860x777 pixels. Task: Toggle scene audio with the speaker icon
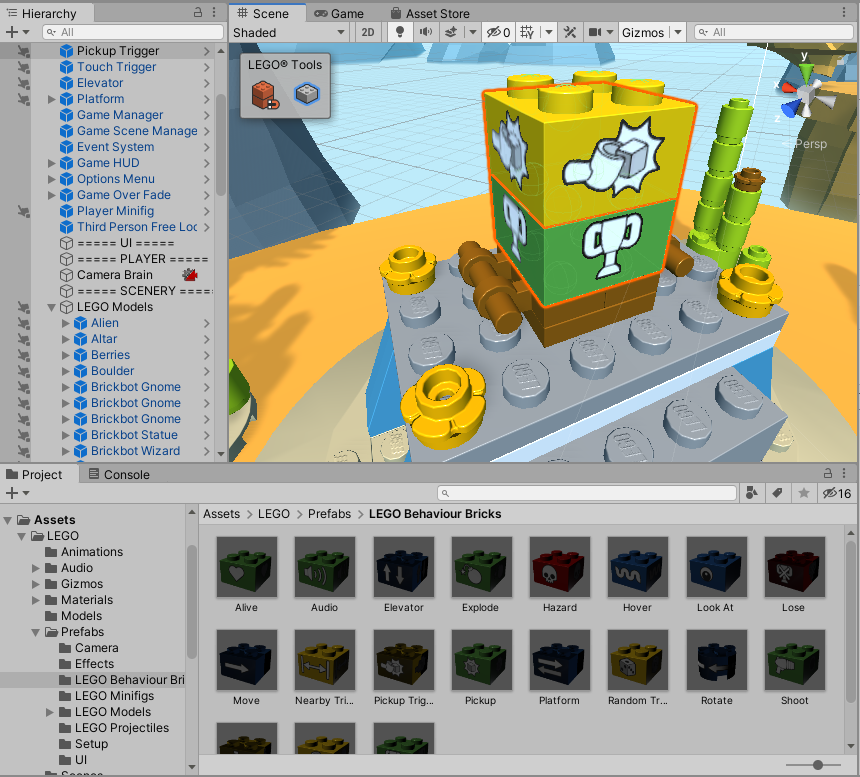click(425, 32)
